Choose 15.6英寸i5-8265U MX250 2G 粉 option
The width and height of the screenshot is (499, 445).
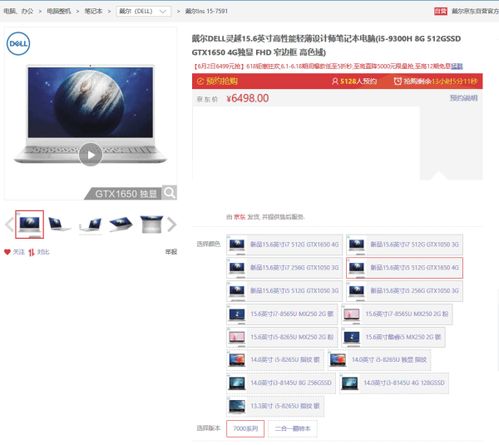pos(282,337)
